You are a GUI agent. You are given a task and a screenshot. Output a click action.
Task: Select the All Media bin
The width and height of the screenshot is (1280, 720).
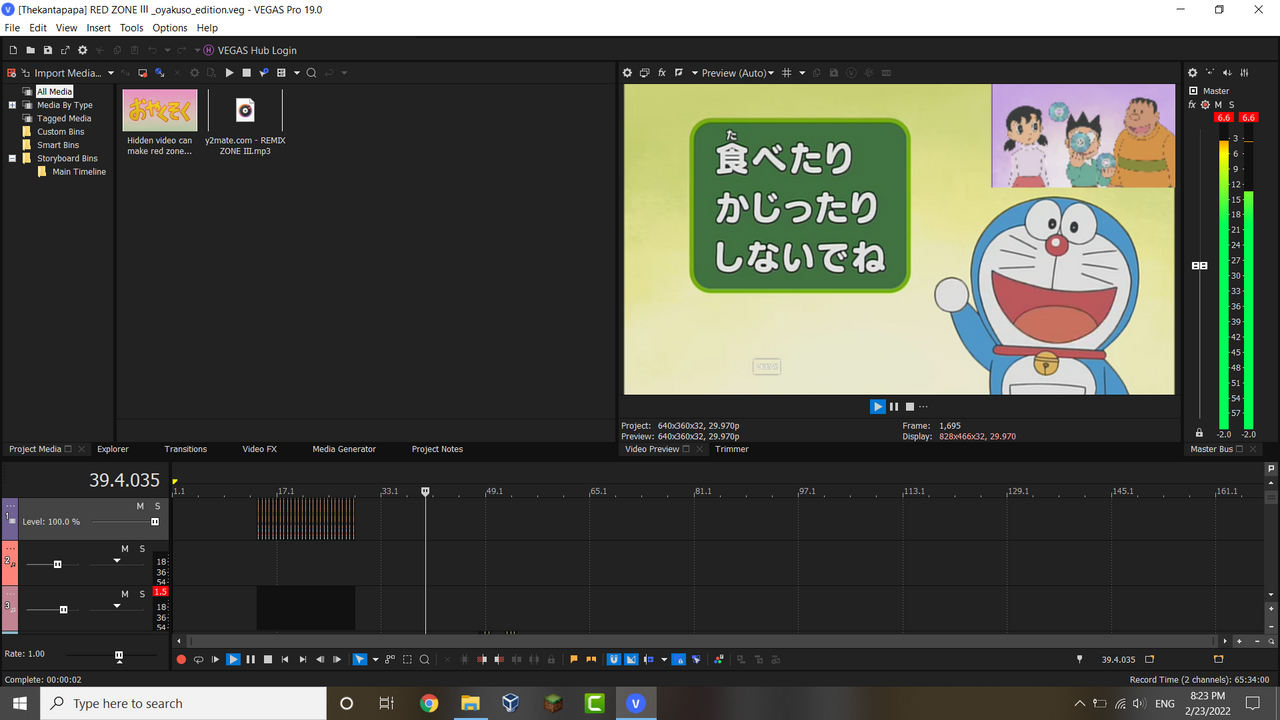point(54,91)
